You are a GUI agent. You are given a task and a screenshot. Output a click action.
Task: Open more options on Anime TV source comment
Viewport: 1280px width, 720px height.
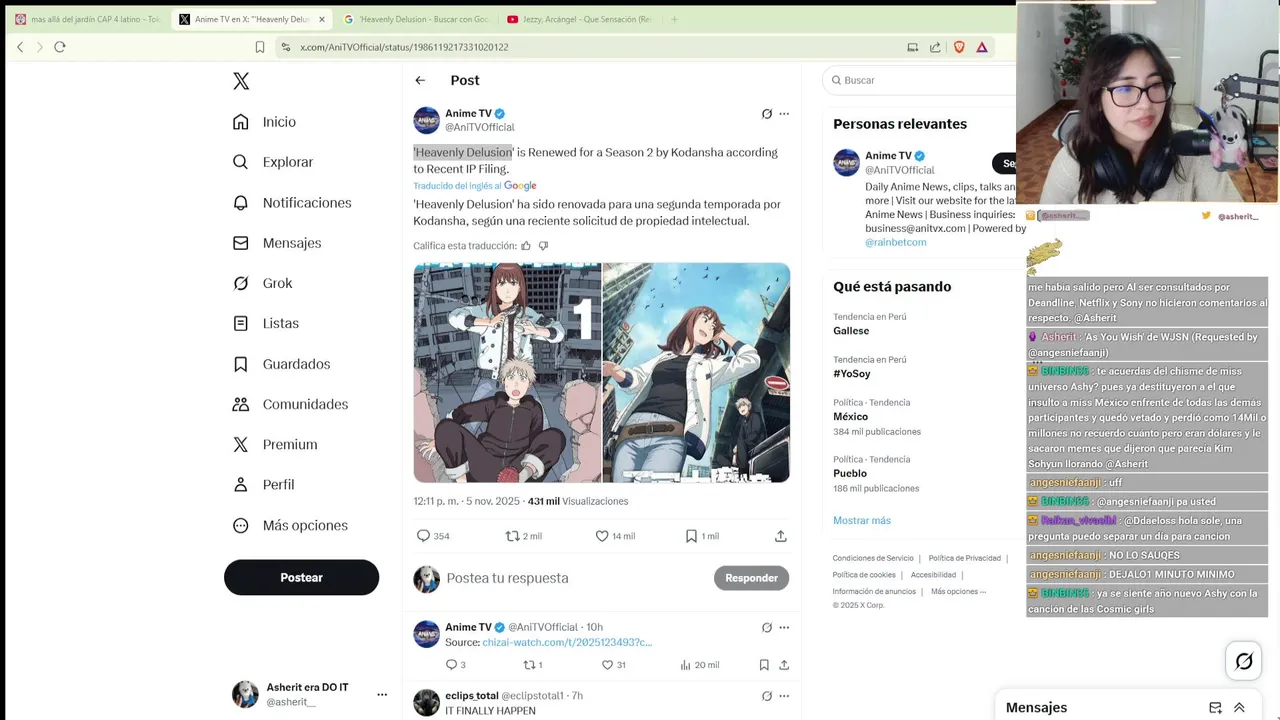click(x=784, y=628)
